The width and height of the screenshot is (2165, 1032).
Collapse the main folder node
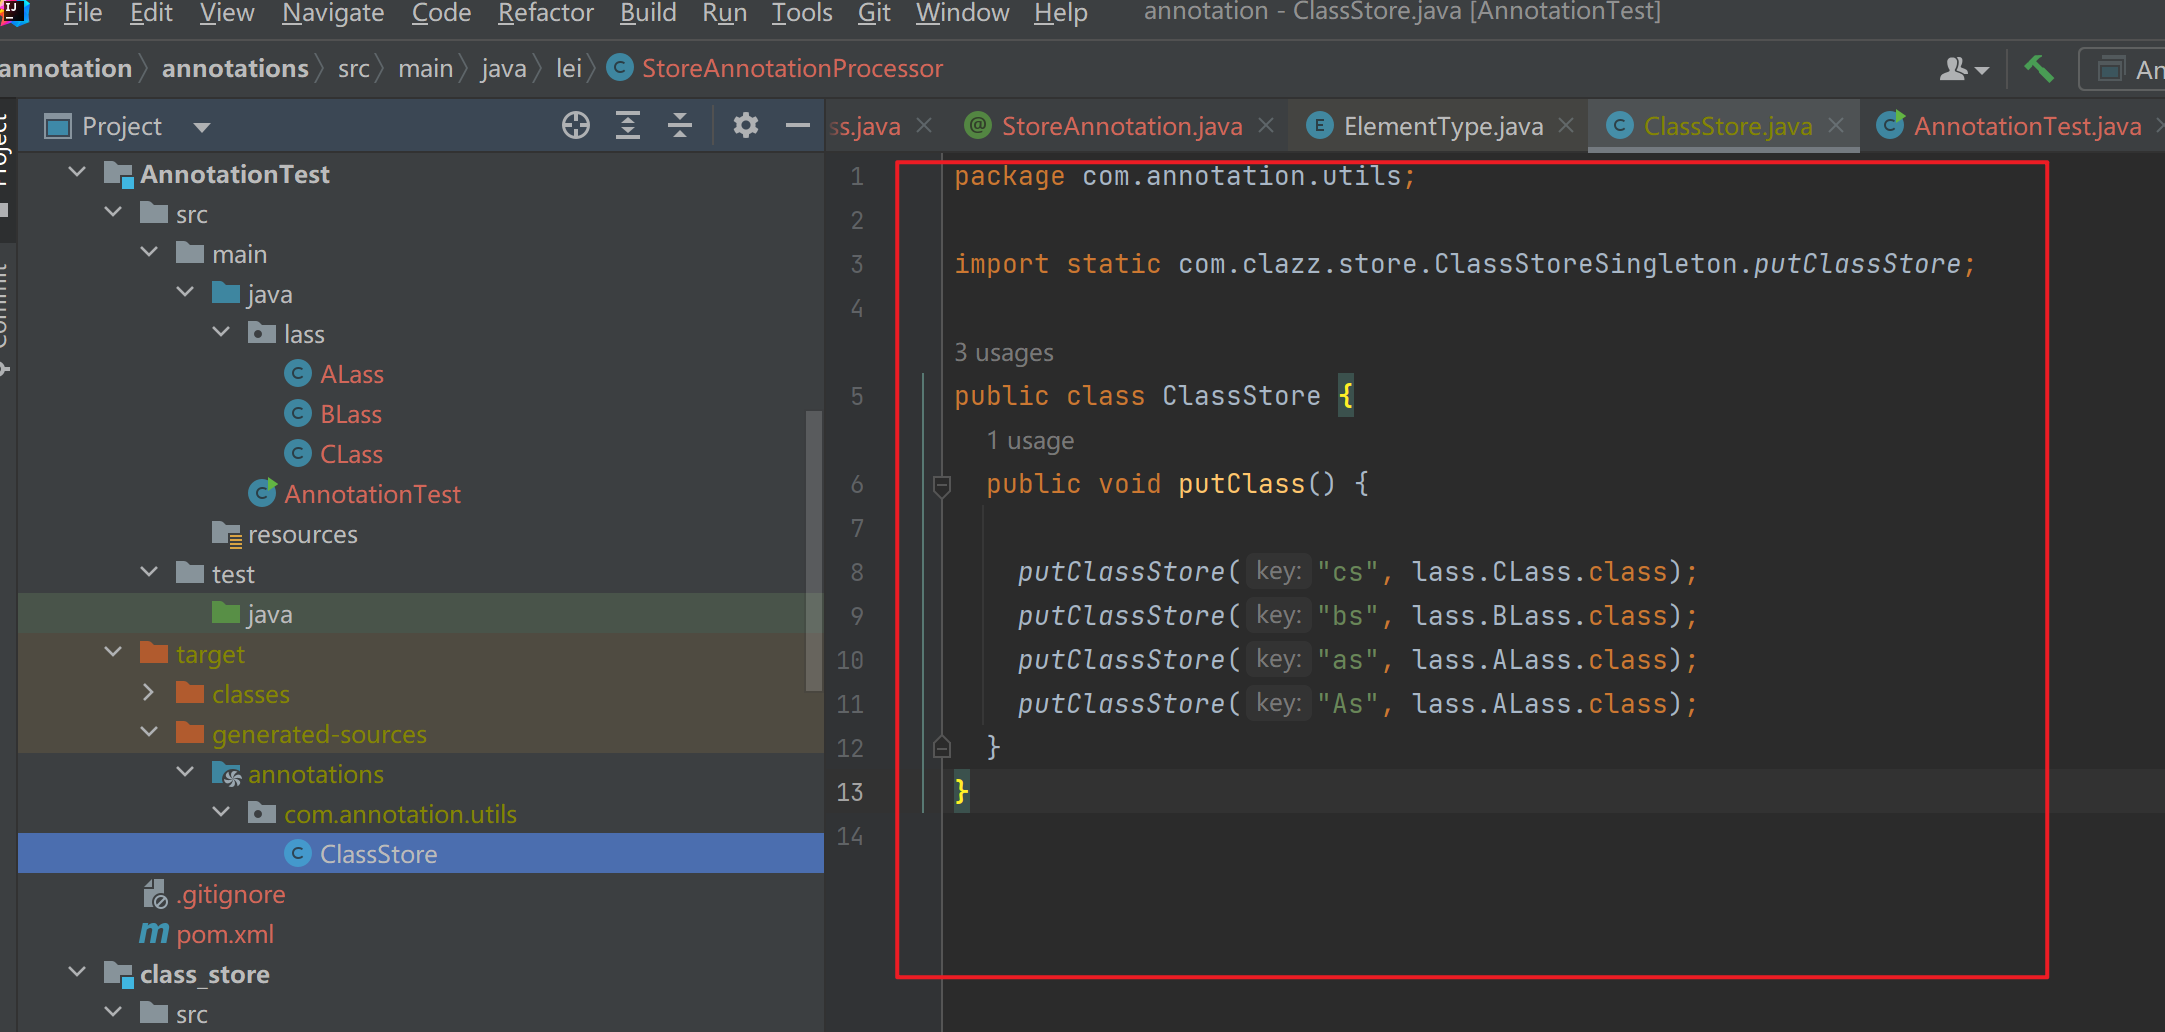tap(149, 252)
